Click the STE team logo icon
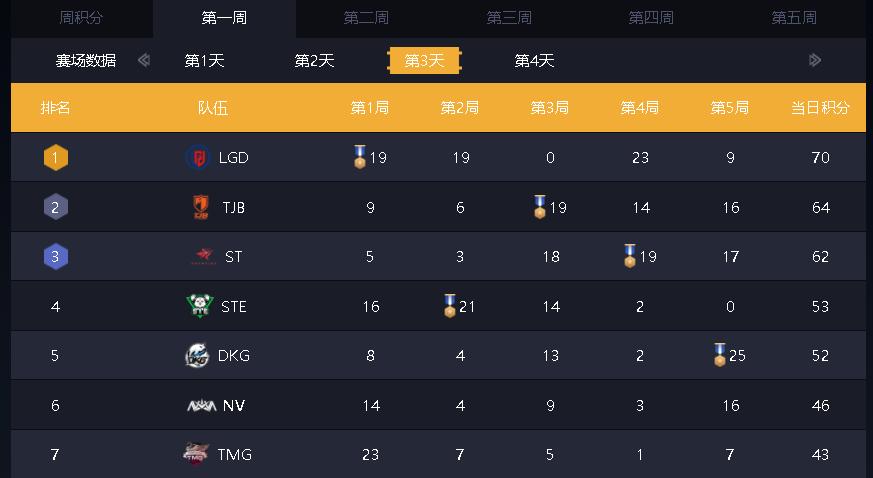This screenshot has height=478, width=873. [x=200, y=306]
